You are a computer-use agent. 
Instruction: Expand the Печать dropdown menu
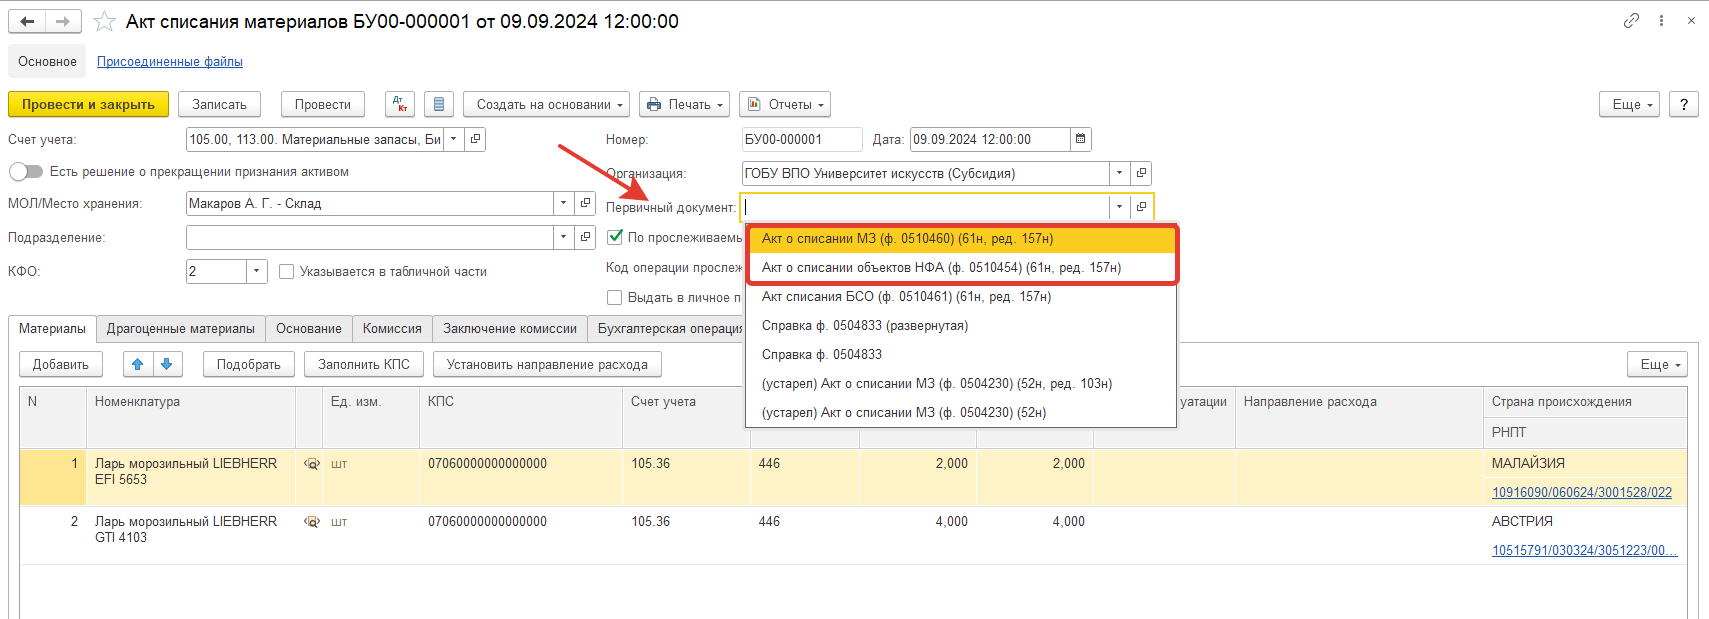pyautogui.click(x=684, y=104)
